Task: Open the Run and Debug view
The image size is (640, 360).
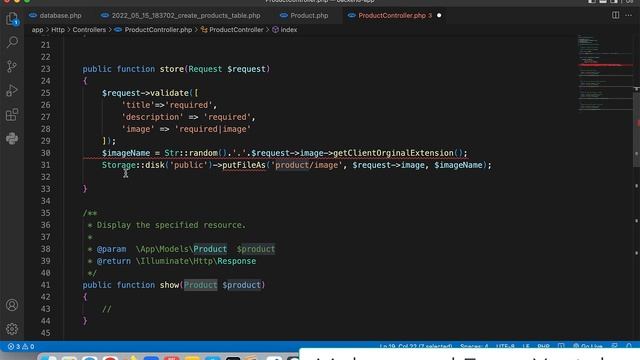Action: click(12, 90)
